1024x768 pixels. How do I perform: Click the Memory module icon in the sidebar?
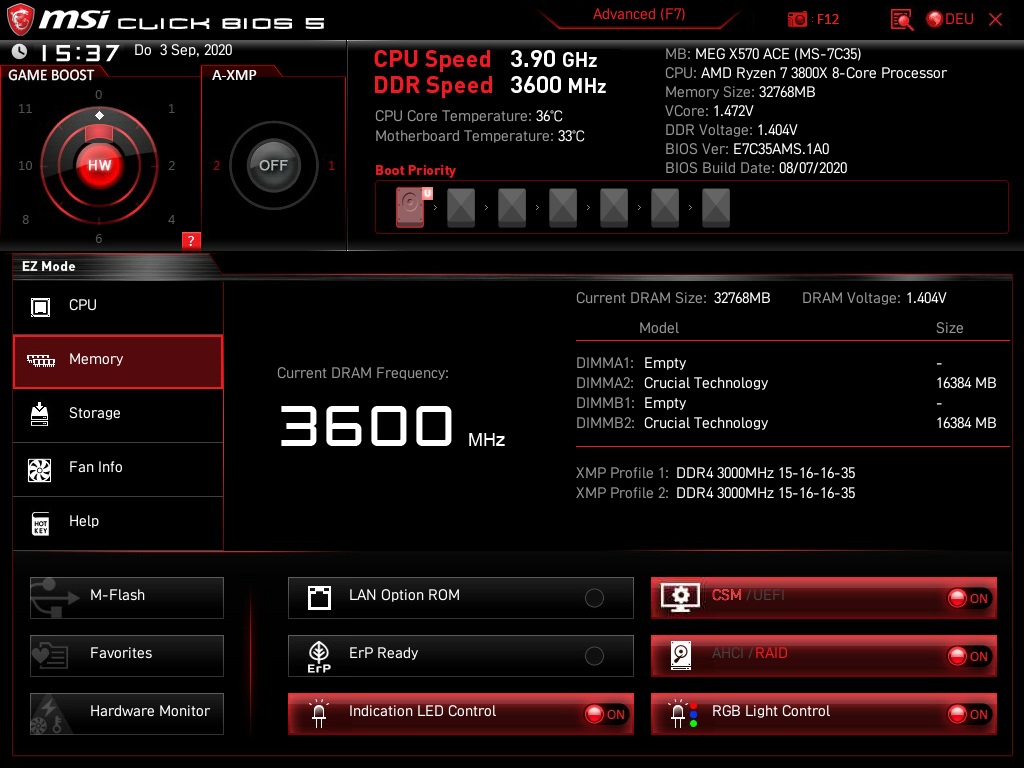(x=40, y=360)
